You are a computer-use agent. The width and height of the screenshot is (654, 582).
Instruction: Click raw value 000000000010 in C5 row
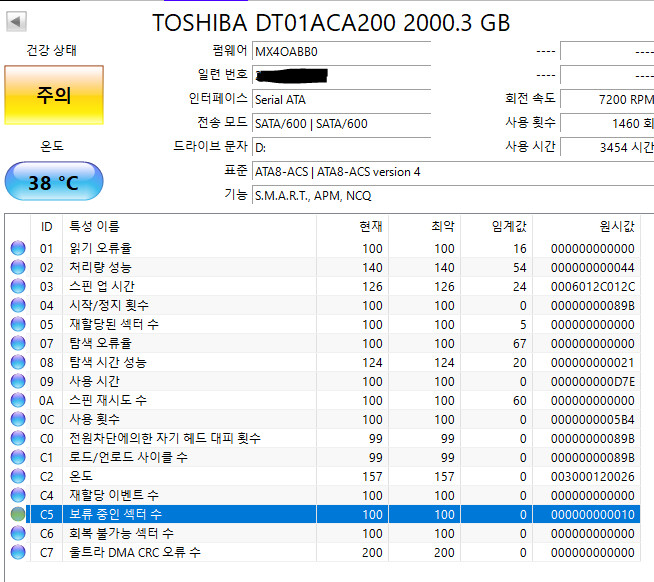(592, 514)
